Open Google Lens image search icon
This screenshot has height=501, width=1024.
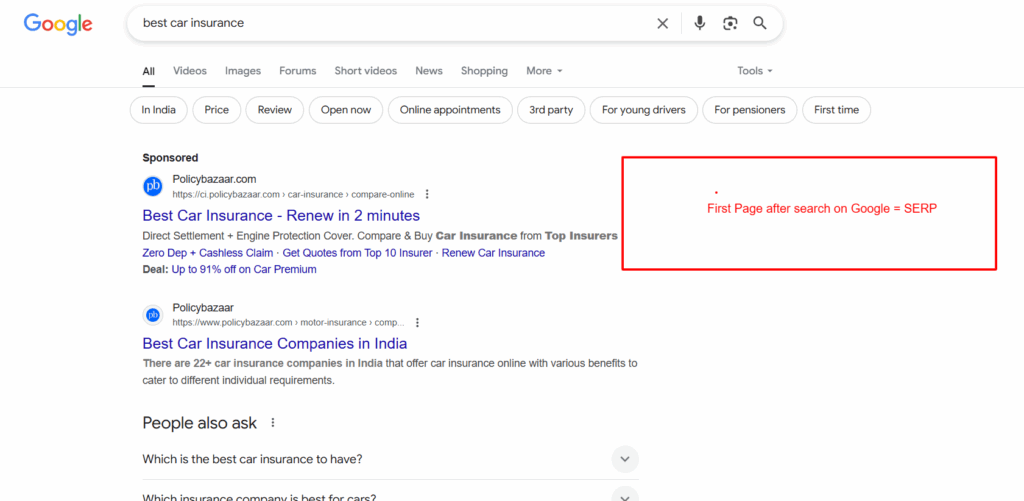pos(729,24)
